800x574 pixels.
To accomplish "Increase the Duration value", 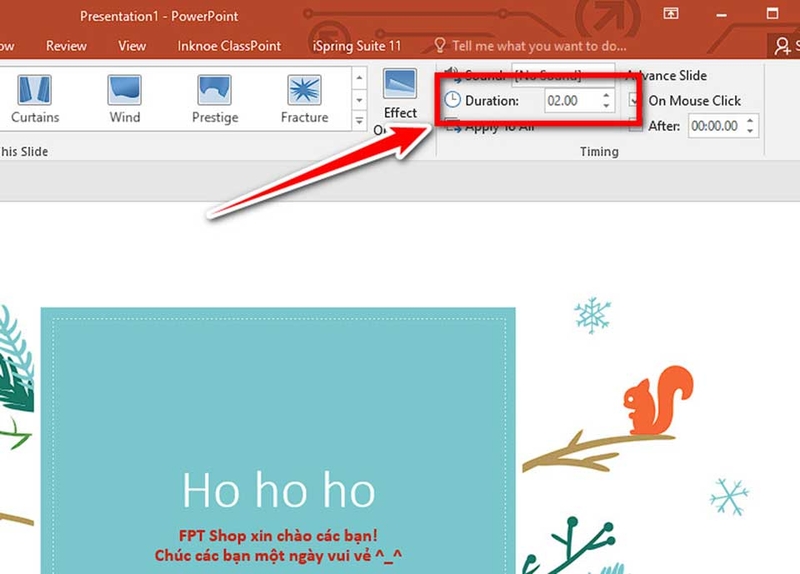I will click(x=606, y=95).
